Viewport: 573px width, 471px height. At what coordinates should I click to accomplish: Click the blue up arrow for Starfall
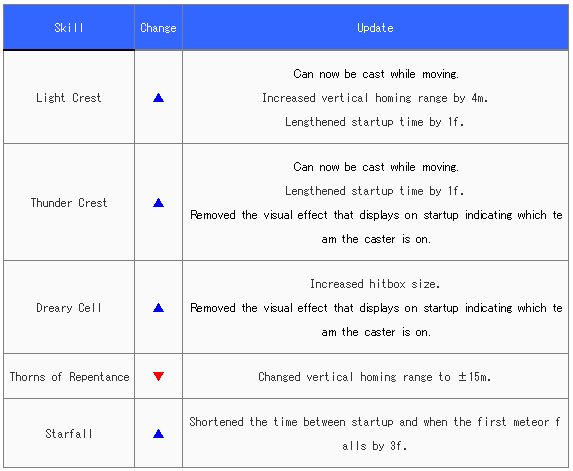tap(158, 434)
